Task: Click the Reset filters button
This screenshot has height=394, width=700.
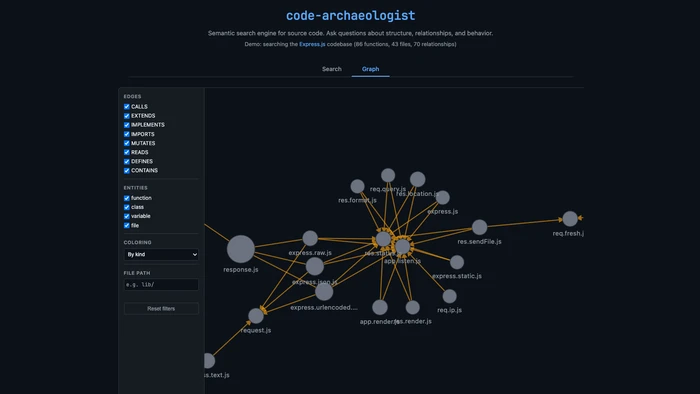Action: [x=161, y=309]
